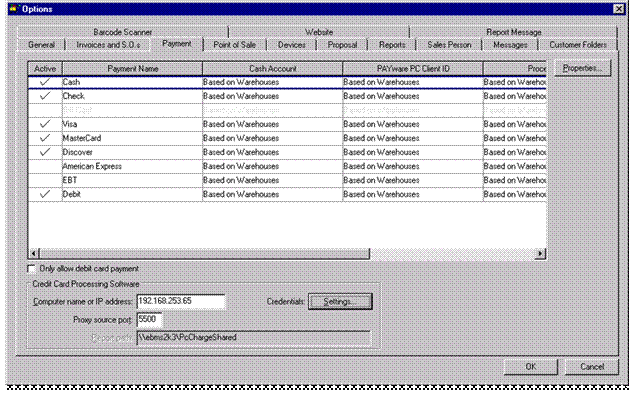This screenshot has height=394, width=634.
Task: Switch to the Reports tab
Action: (x=392, y=44)
